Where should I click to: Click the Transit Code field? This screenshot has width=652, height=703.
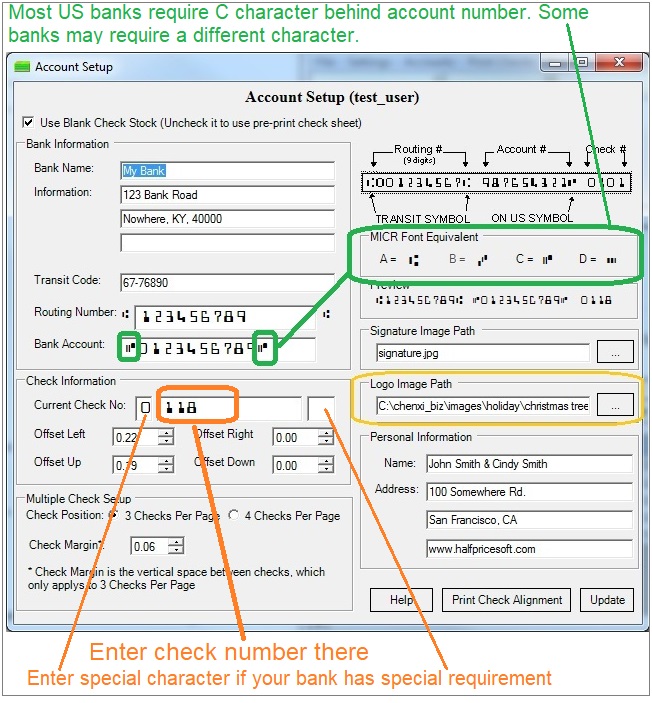227,283
